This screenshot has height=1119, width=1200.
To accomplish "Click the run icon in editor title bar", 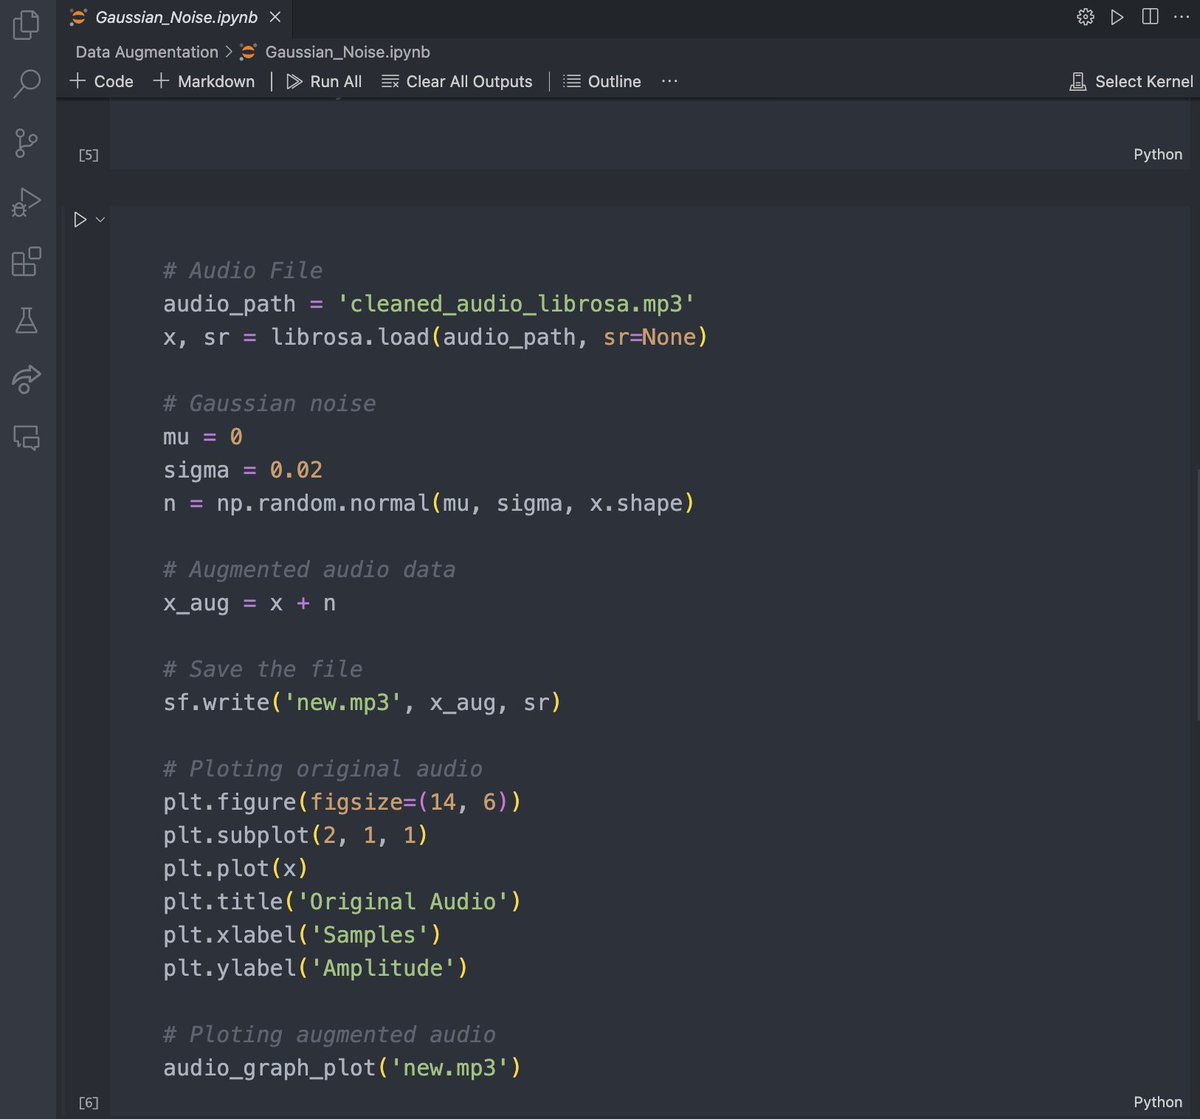I will (x=1117, y=17).
